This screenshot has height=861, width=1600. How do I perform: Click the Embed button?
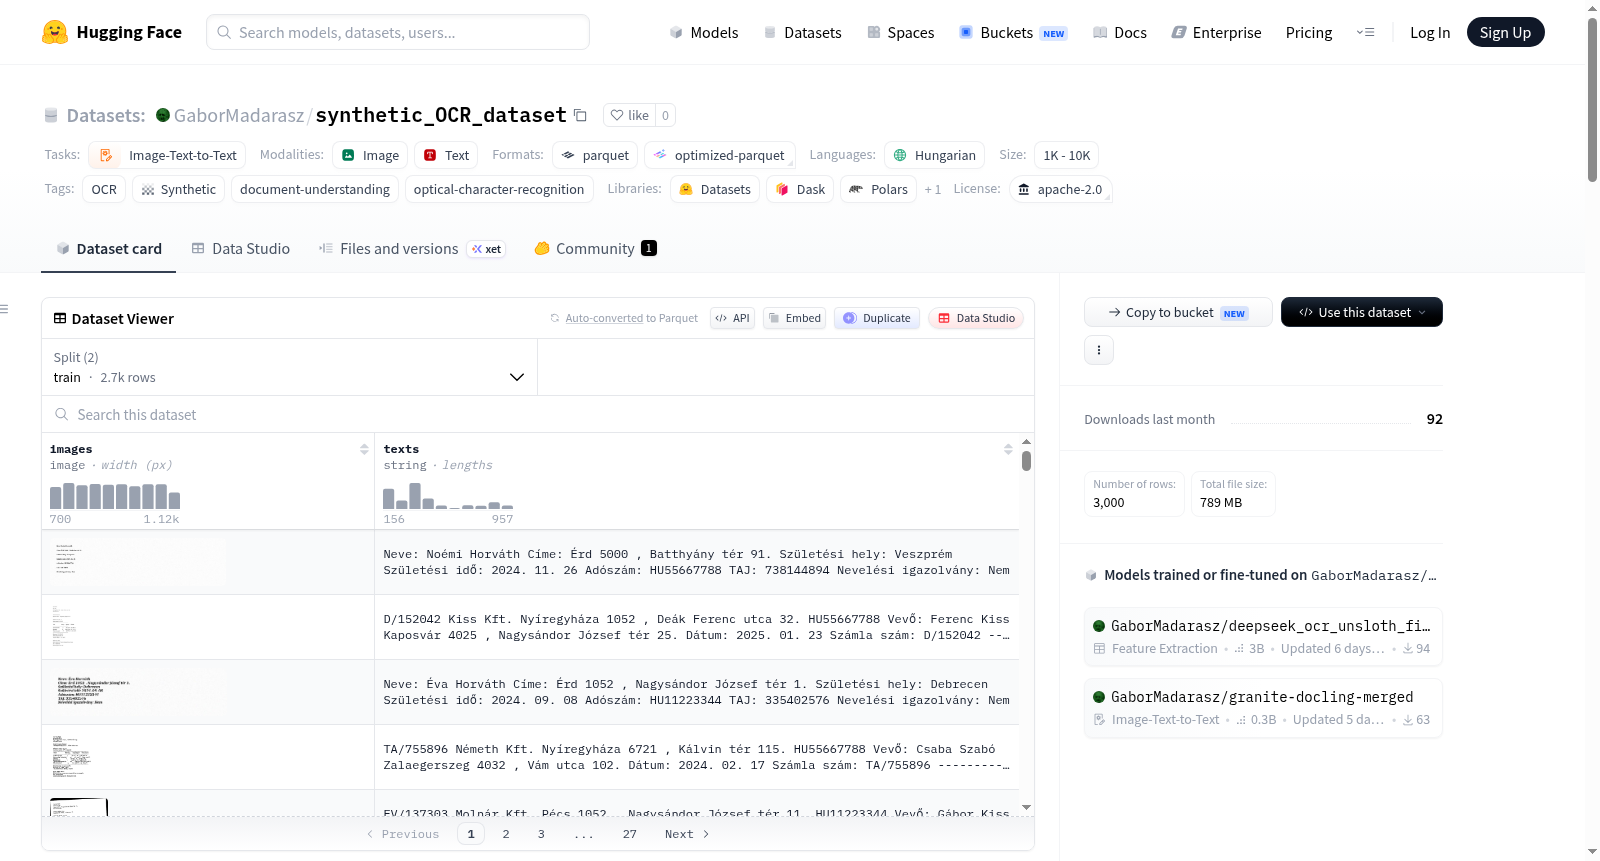794,318
